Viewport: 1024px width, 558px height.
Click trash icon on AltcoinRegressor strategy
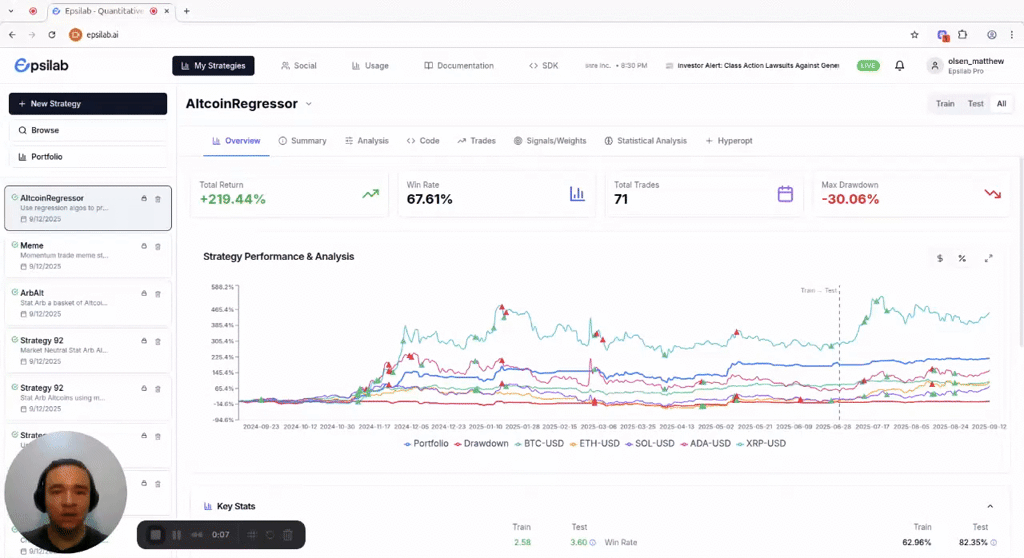157,199
